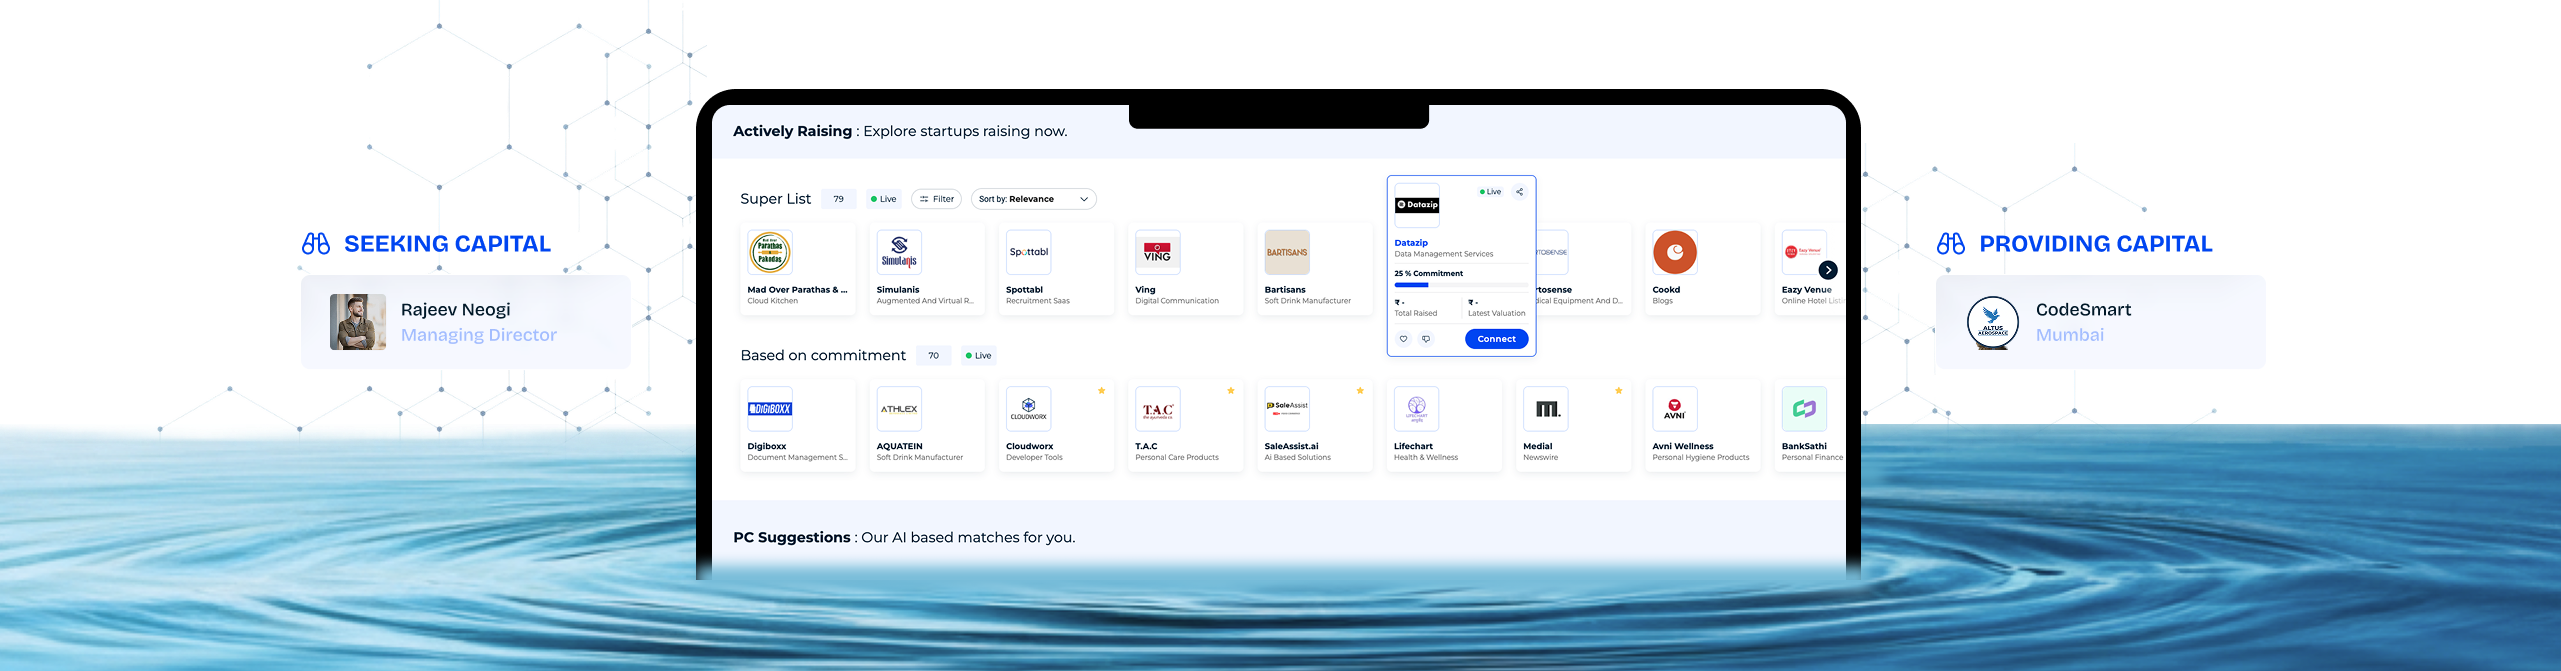
Task: Open the Ving logo tile
Action: [x=1157, y=253]
